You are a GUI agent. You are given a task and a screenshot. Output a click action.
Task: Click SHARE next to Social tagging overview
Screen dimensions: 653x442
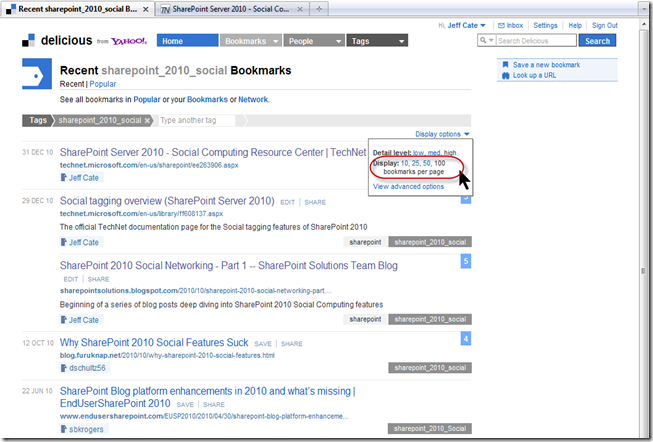click(315, 202)
